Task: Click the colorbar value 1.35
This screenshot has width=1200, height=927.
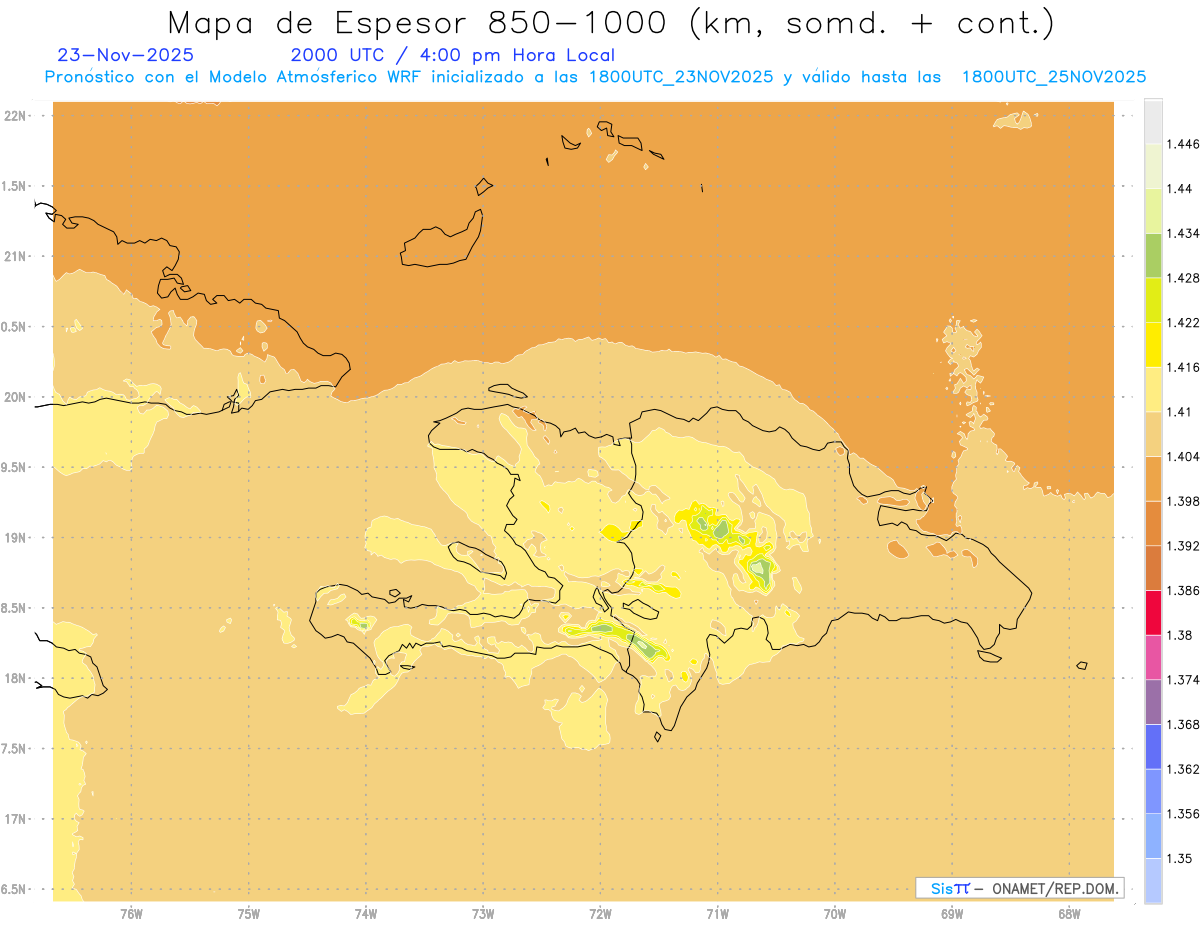Action: (x=1180, y=858)
